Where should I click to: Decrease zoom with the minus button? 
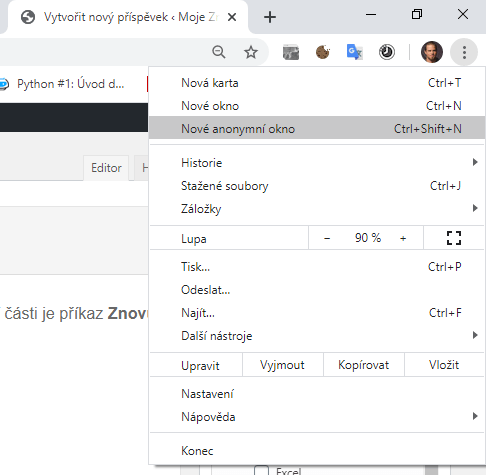coord(327,238)
